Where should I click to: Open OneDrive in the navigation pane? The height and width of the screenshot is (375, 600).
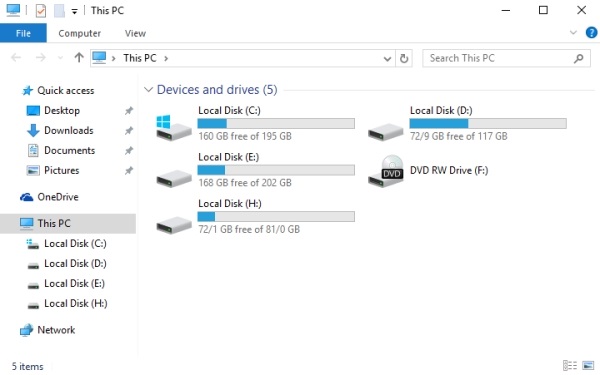click(58, 197)
